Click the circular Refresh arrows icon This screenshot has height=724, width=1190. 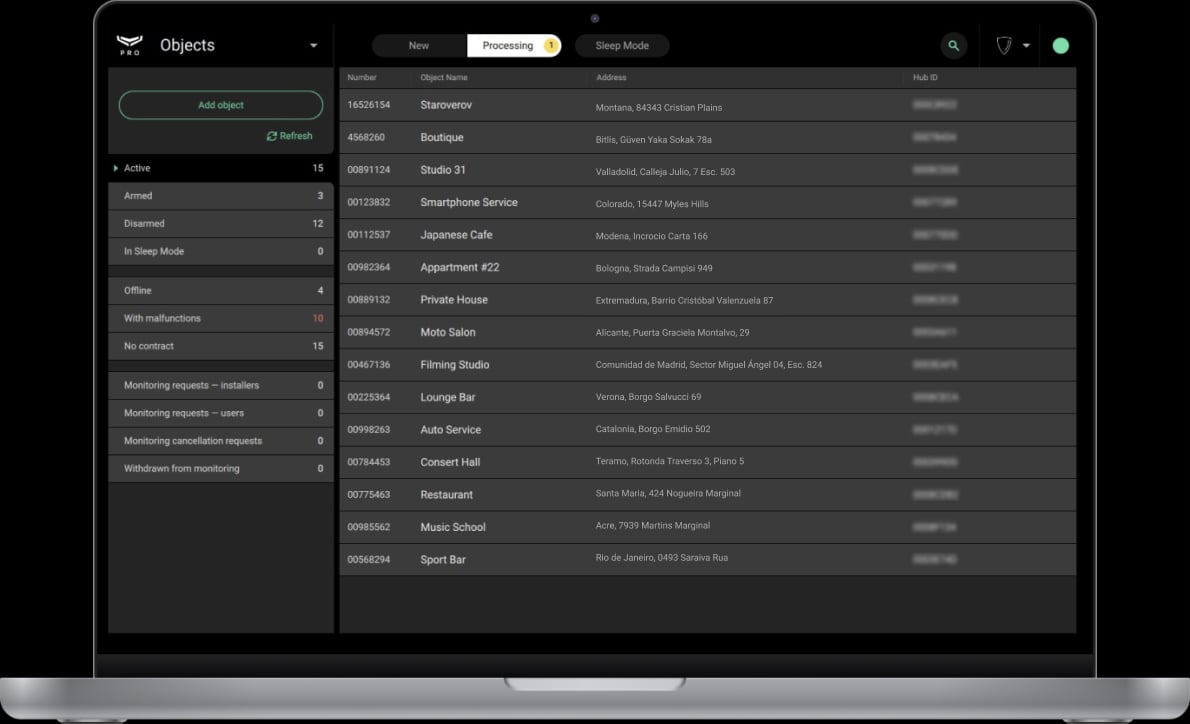pos(270,135)
